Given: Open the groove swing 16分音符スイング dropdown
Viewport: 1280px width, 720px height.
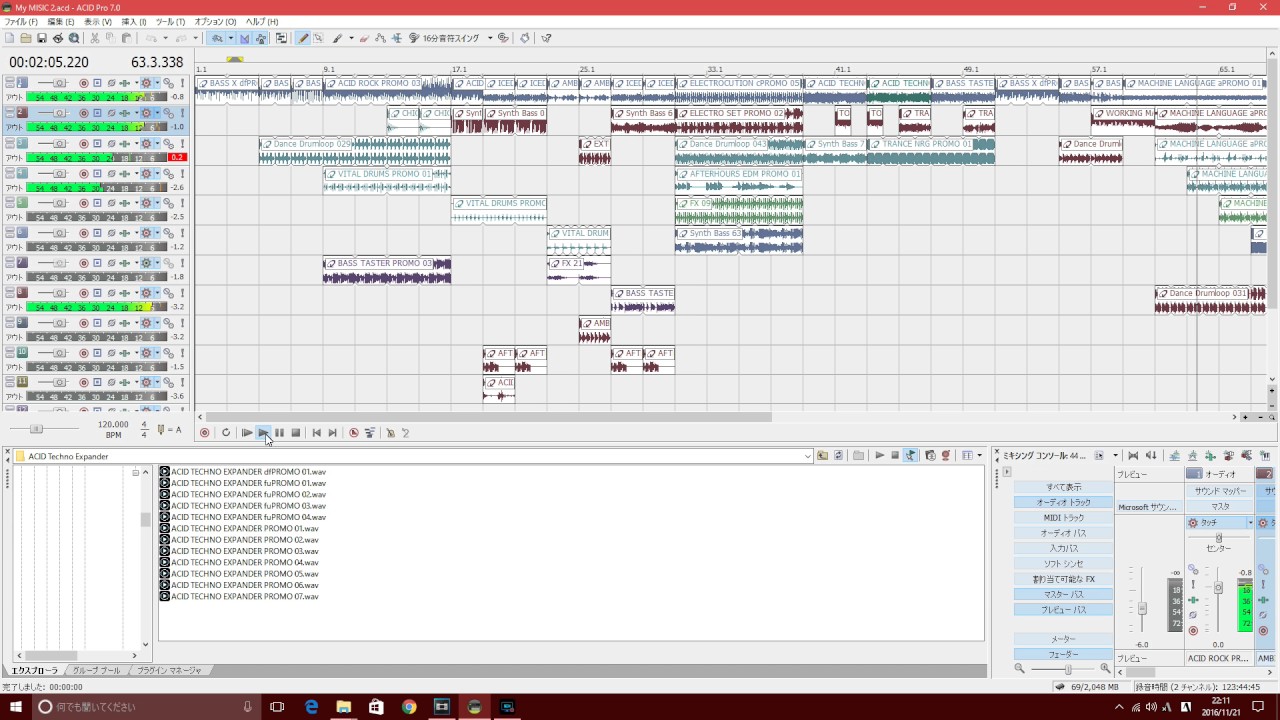Looking at the screenshot, I should point(490,38).
